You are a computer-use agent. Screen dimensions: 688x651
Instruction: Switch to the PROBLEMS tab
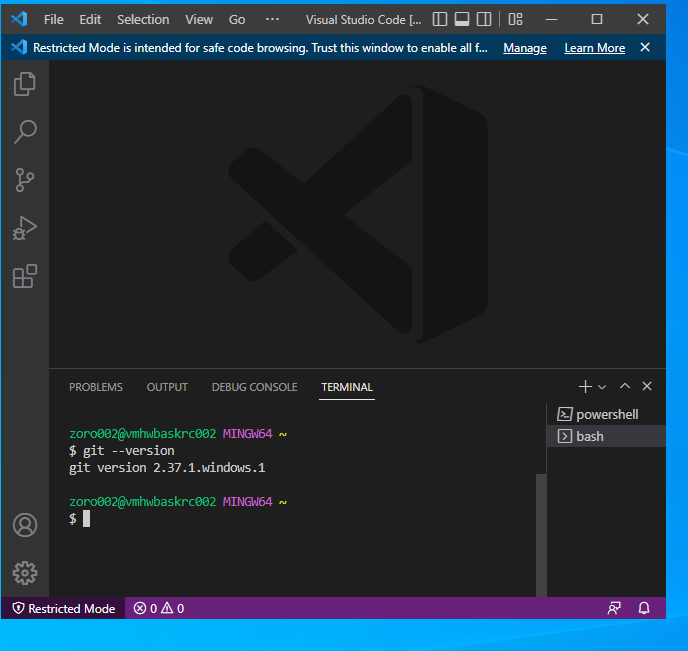[x=96, y=387]
